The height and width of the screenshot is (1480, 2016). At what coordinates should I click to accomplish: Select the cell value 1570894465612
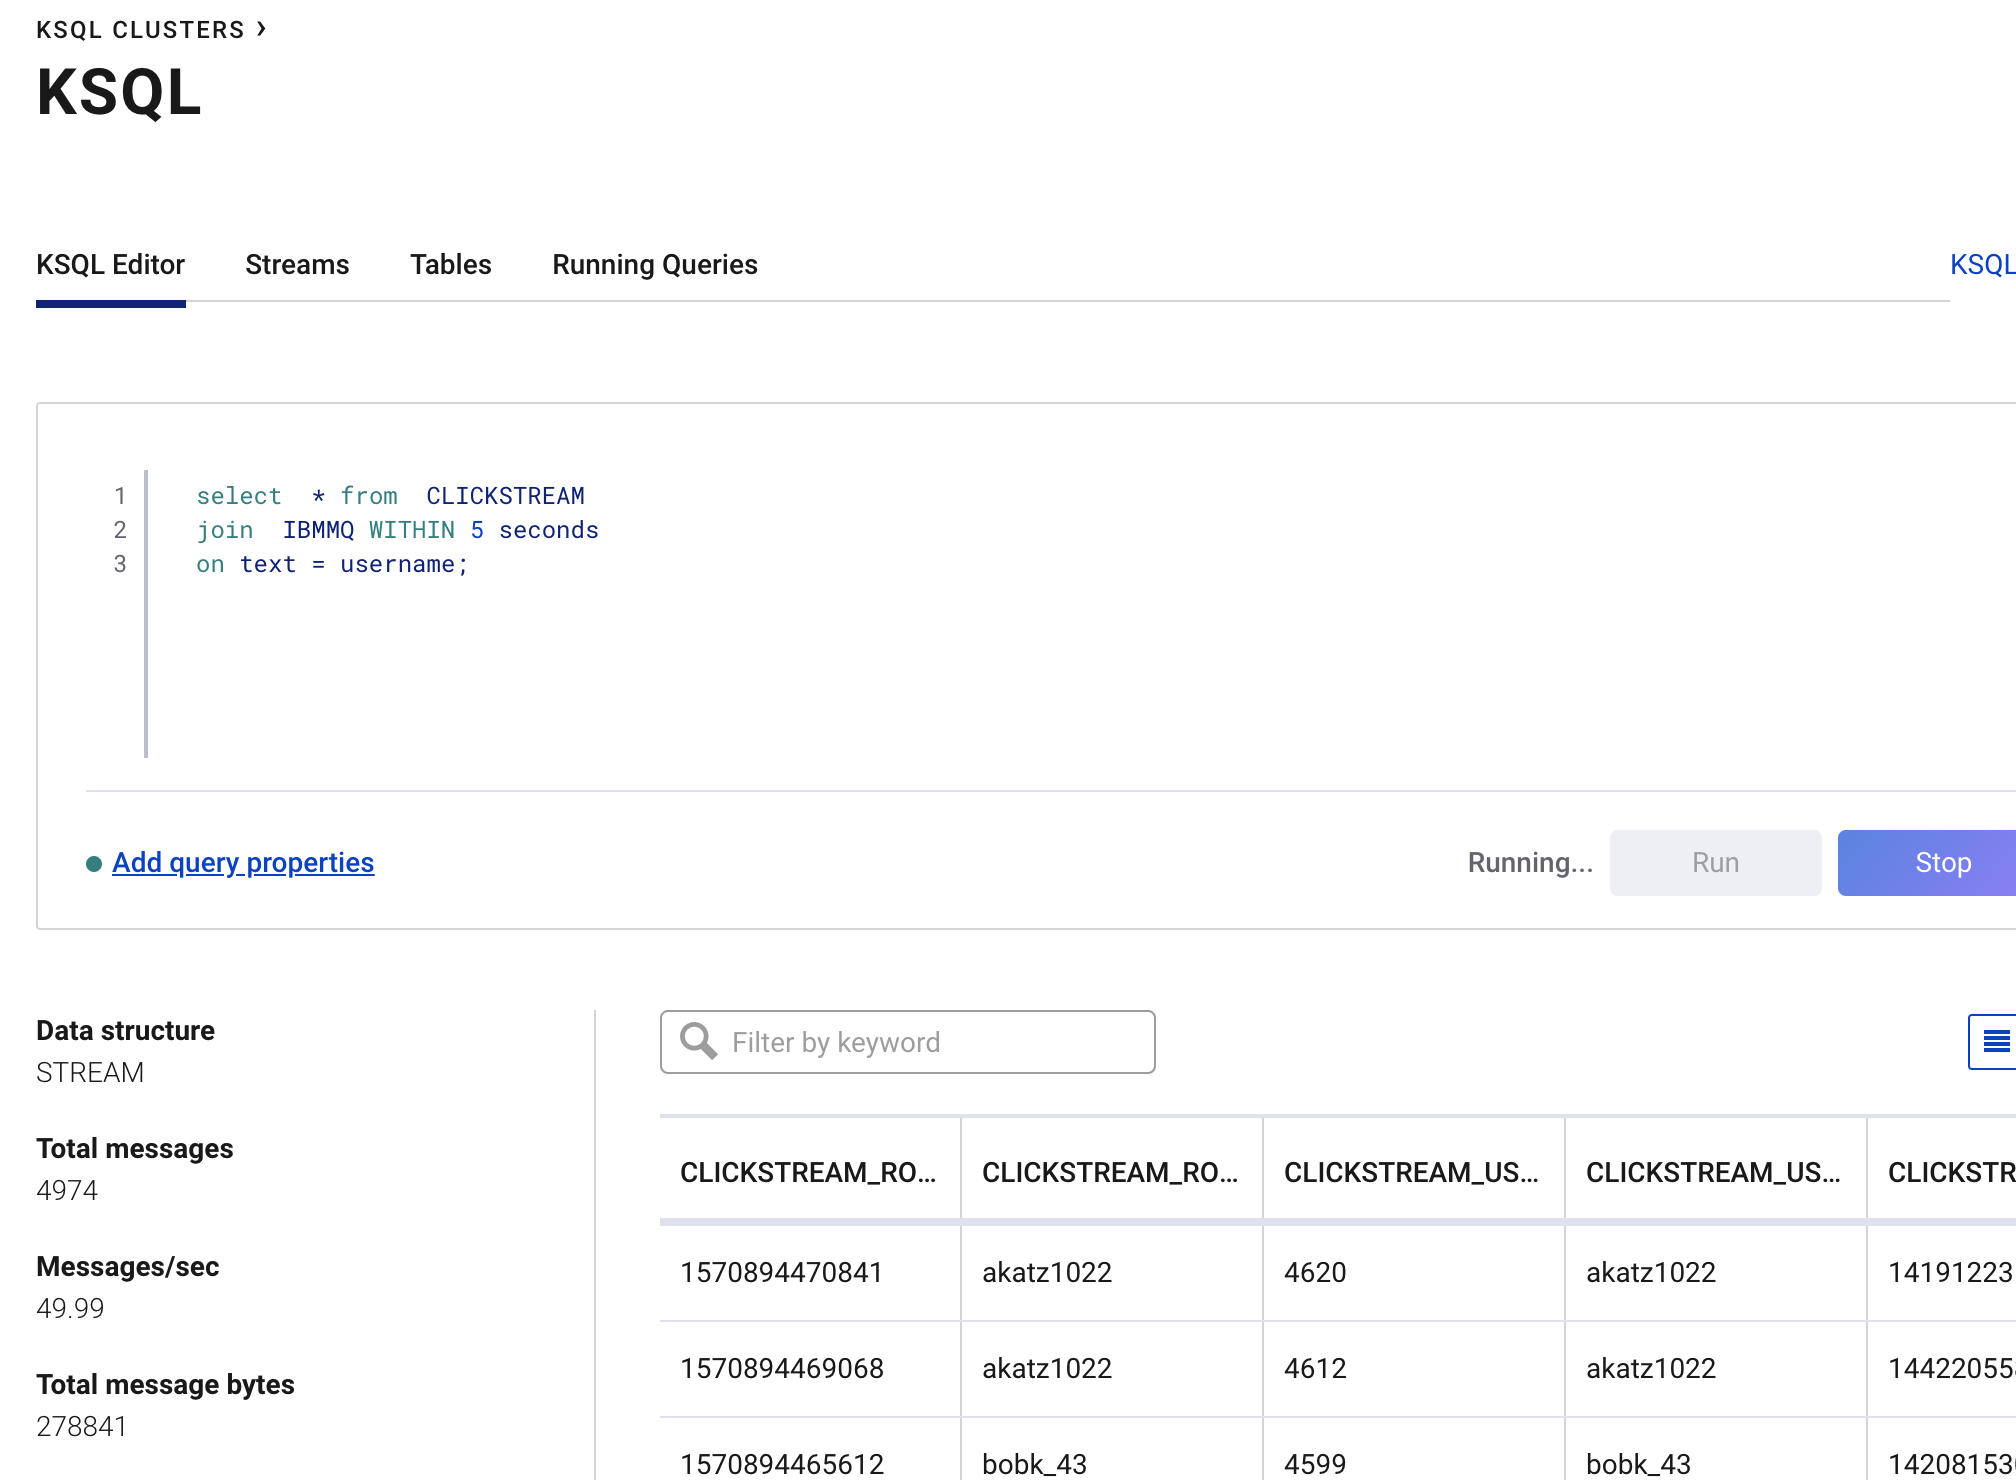pyautogui.click(x=782, y=1464)
